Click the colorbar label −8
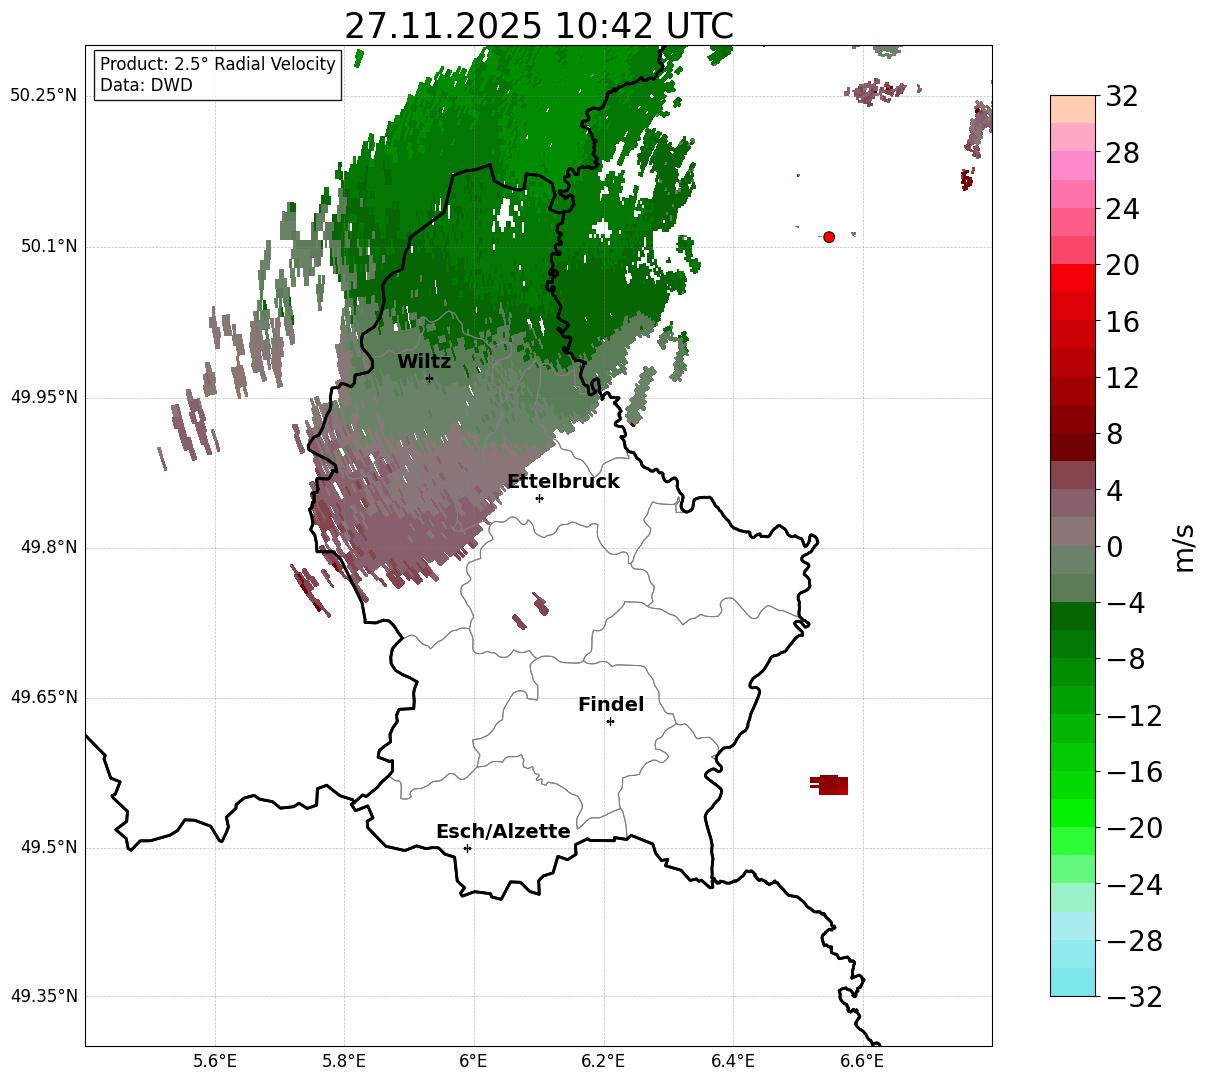1207x1081 pixels. click(1126, 660)
